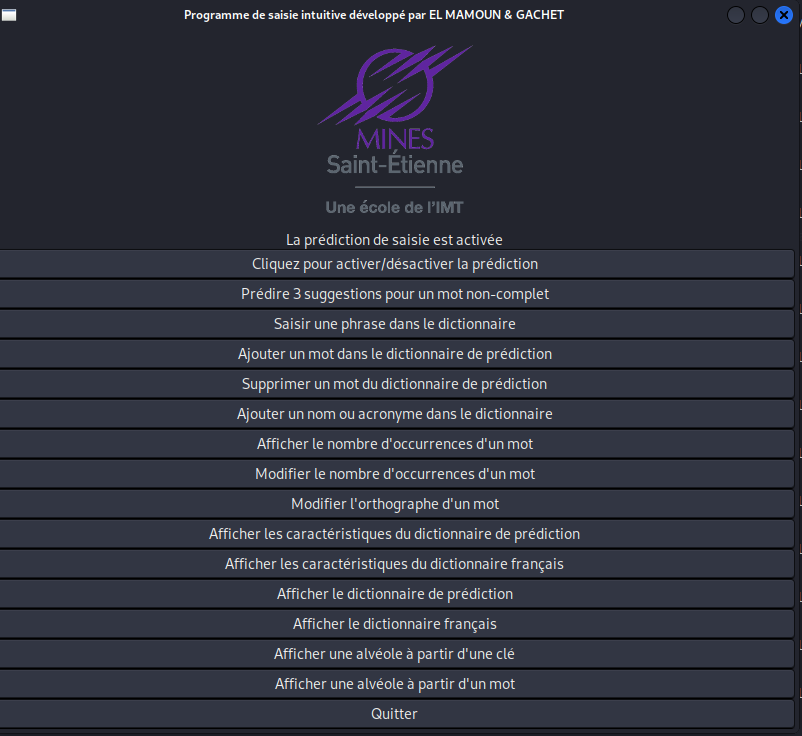Screen dimensions: 802x736
Task: Click the Mines Saint-Étienne logo image
Action: tap(394, 130)
